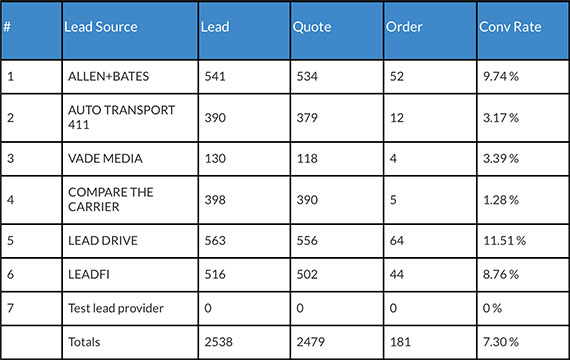Screen dimensions: 570x360
Task: Click order count '5'
Action: pyautogui.click(x=393, y=200)
